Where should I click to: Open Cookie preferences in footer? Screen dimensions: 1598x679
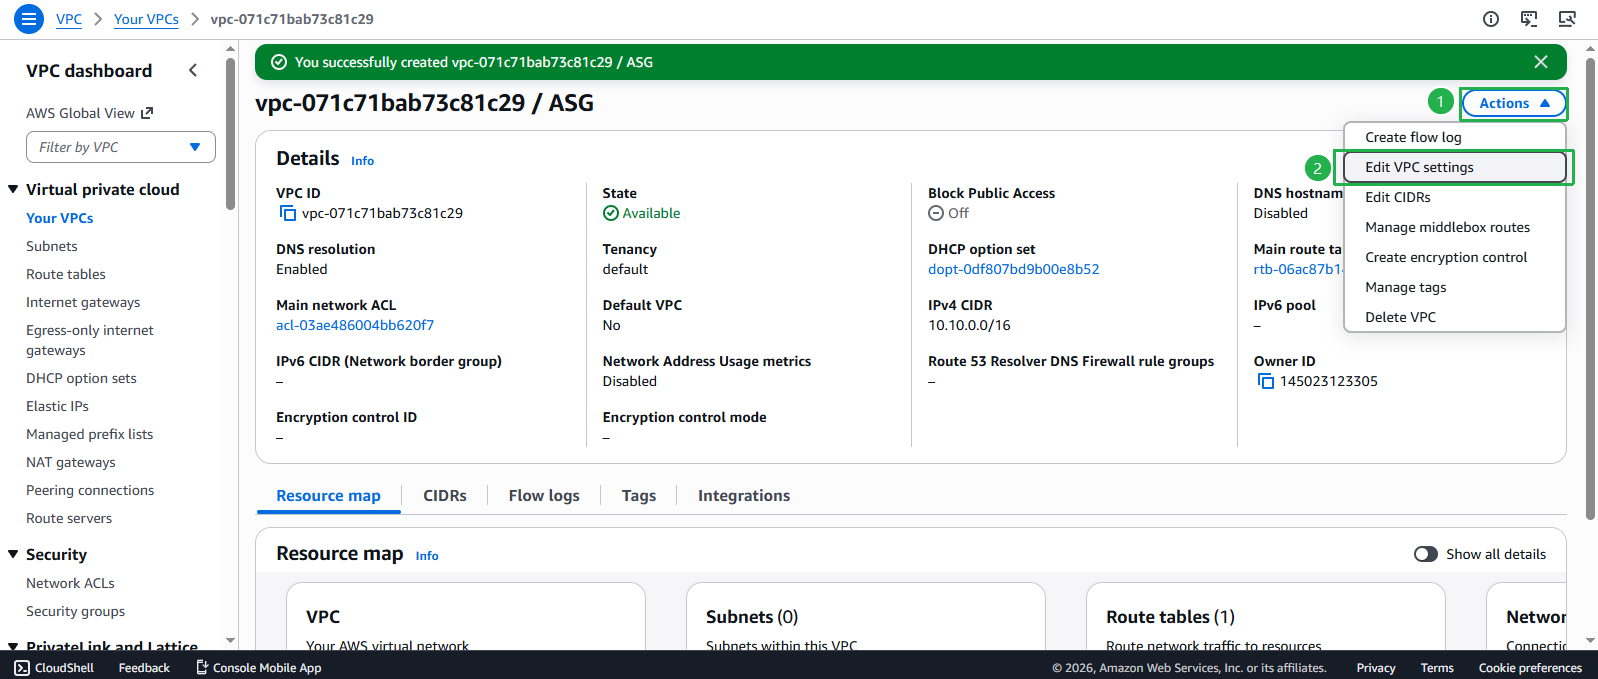click(x=1530, y=668)
